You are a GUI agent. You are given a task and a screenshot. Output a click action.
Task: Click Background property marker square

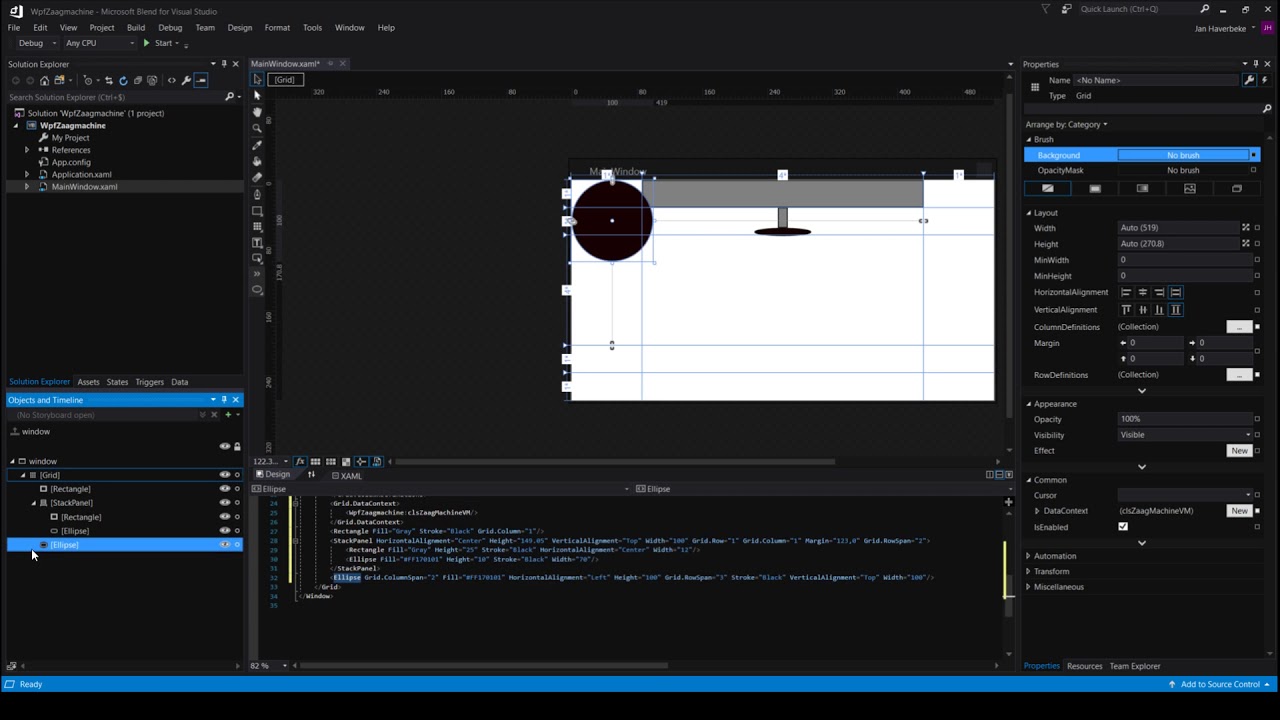tap(1254, 155)
